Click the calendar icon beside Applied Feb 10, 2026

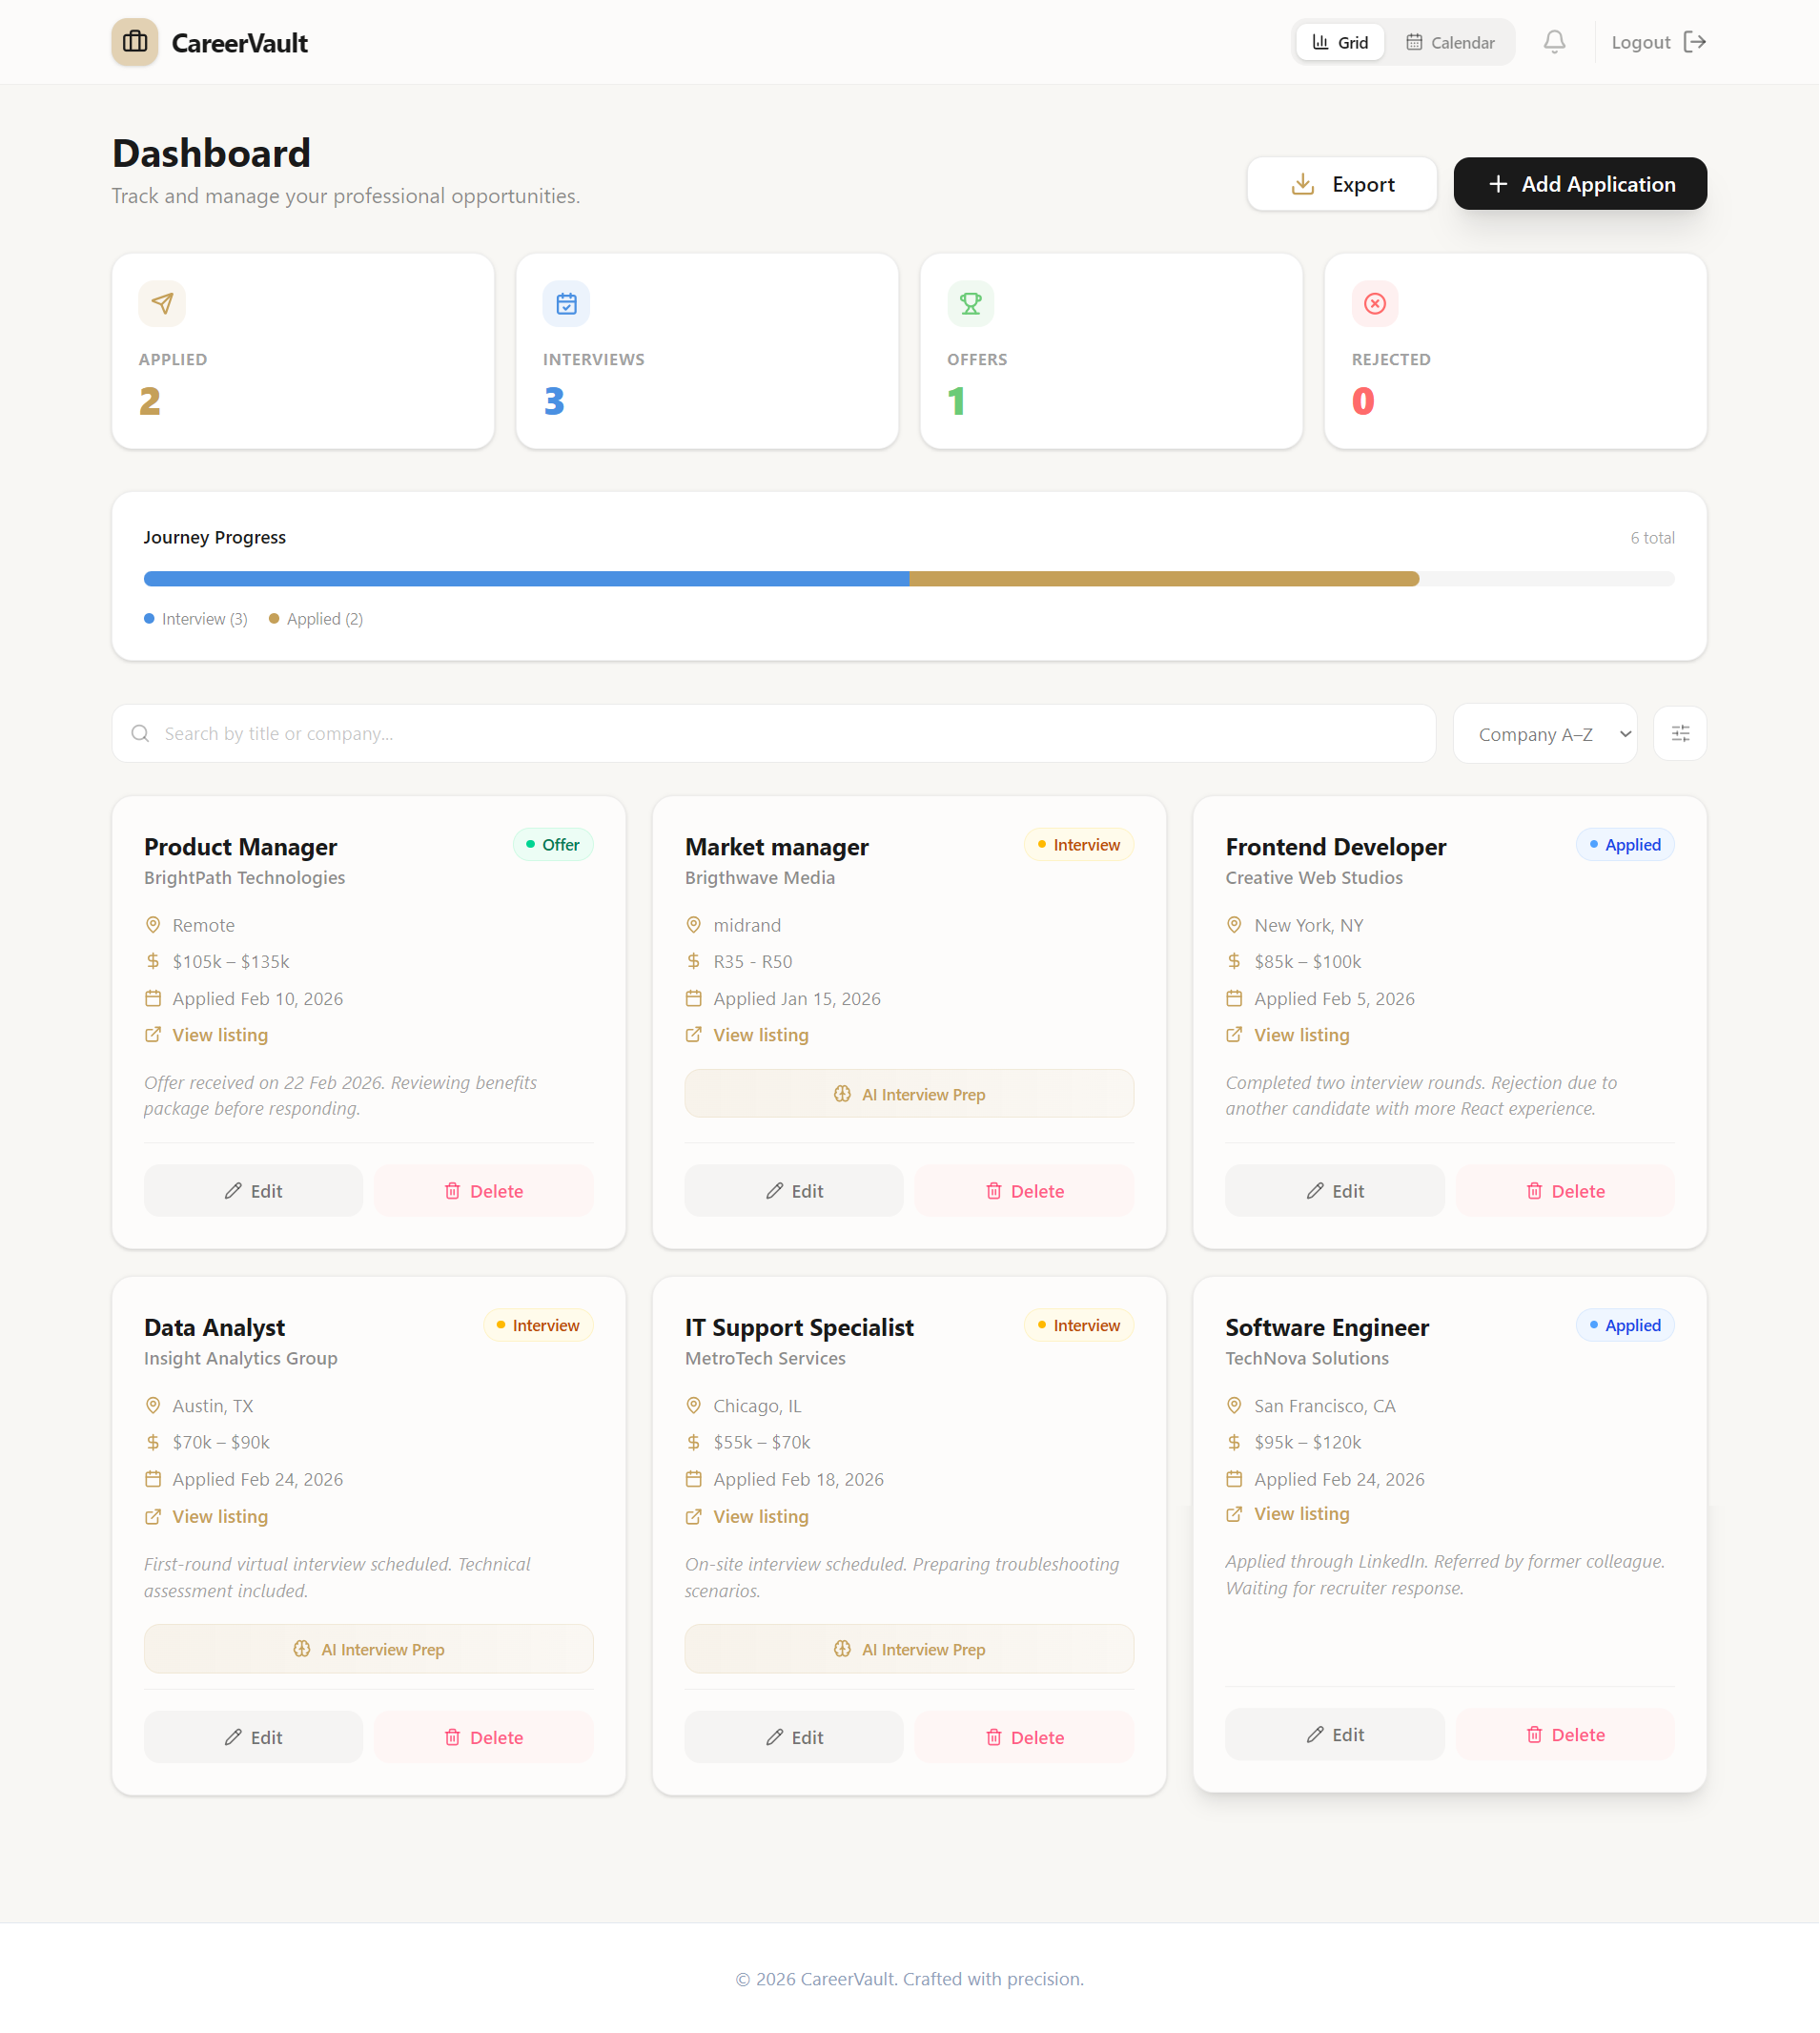[x=153, y=998]
